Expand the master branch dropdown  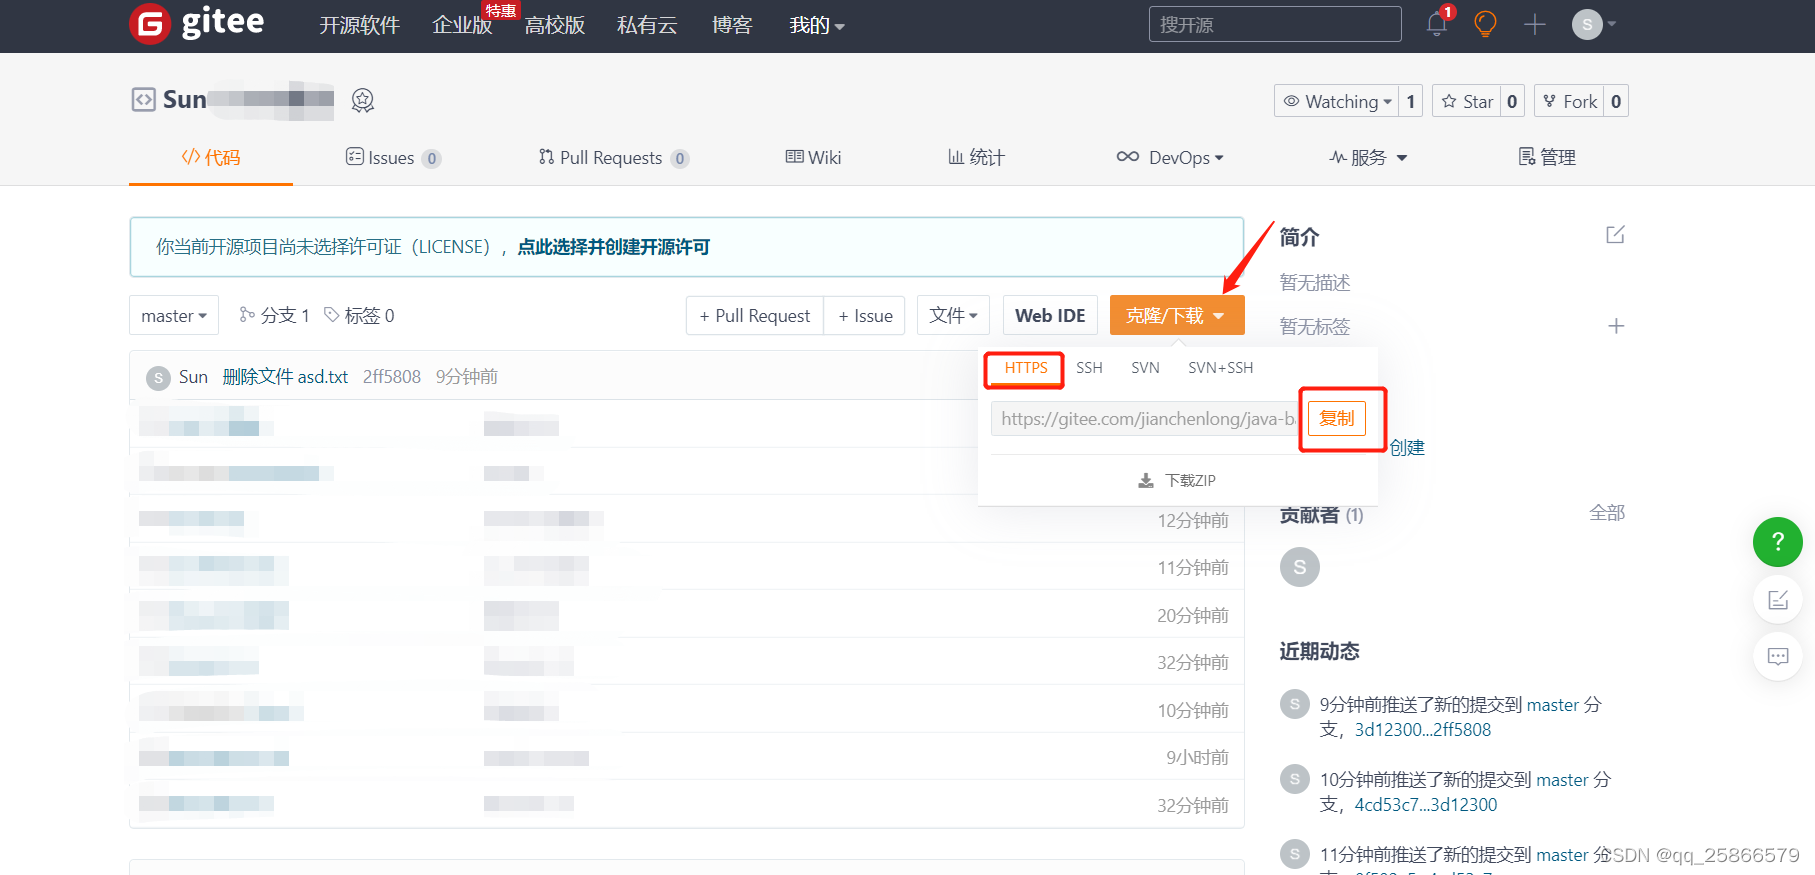coord(174,316)
